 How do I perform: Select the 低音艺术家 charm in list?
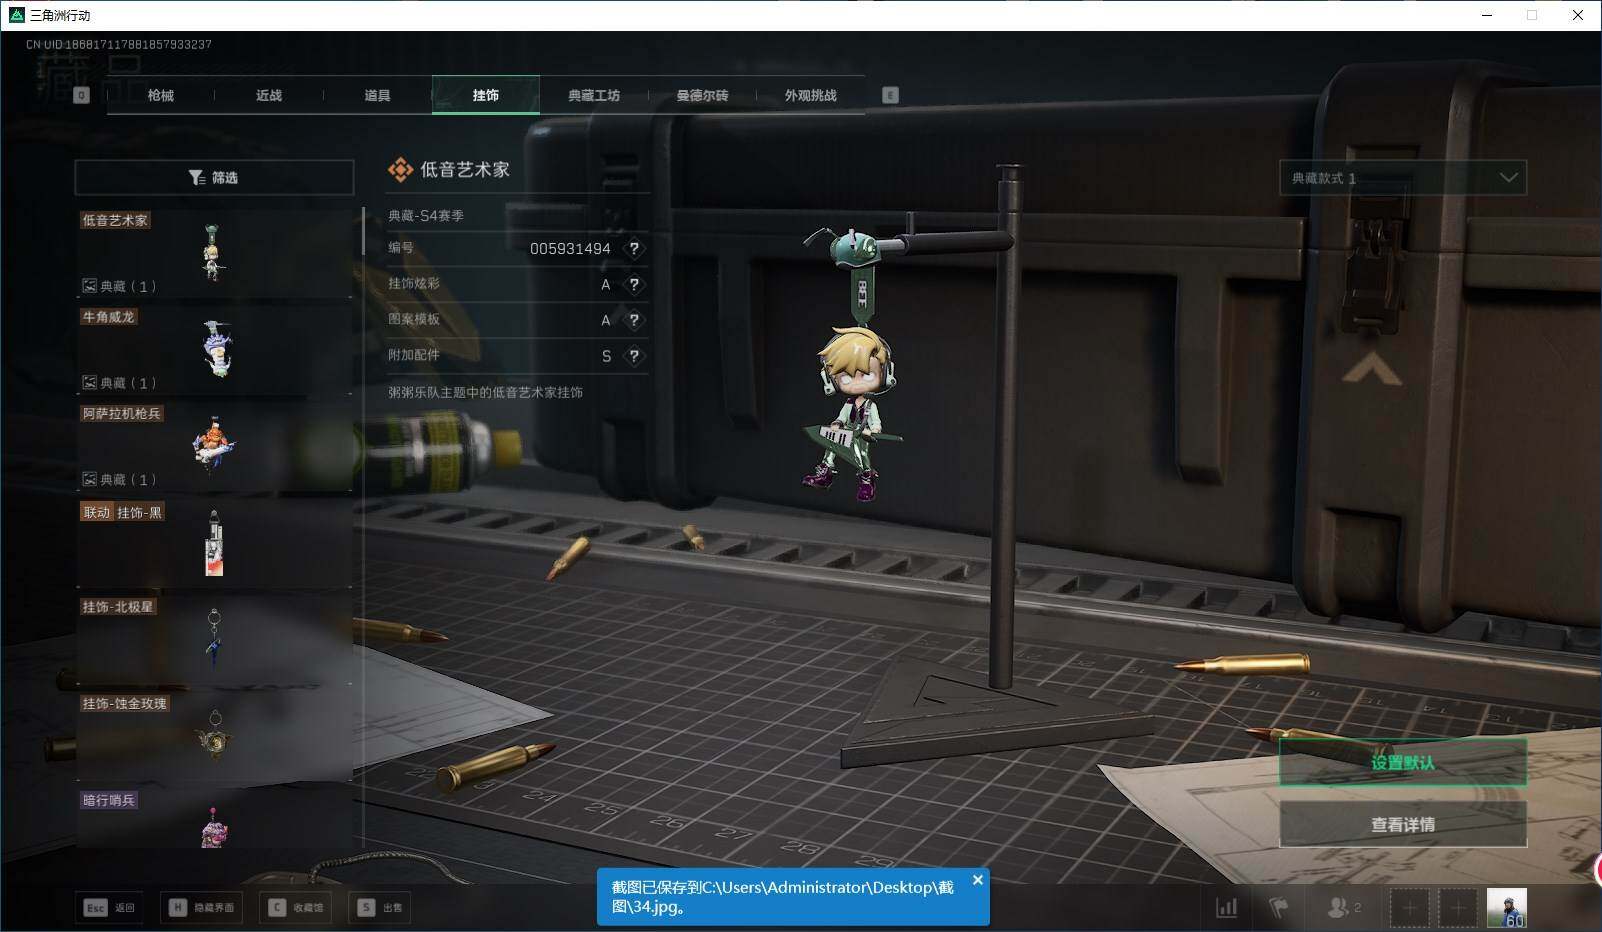tap(214, 253)
